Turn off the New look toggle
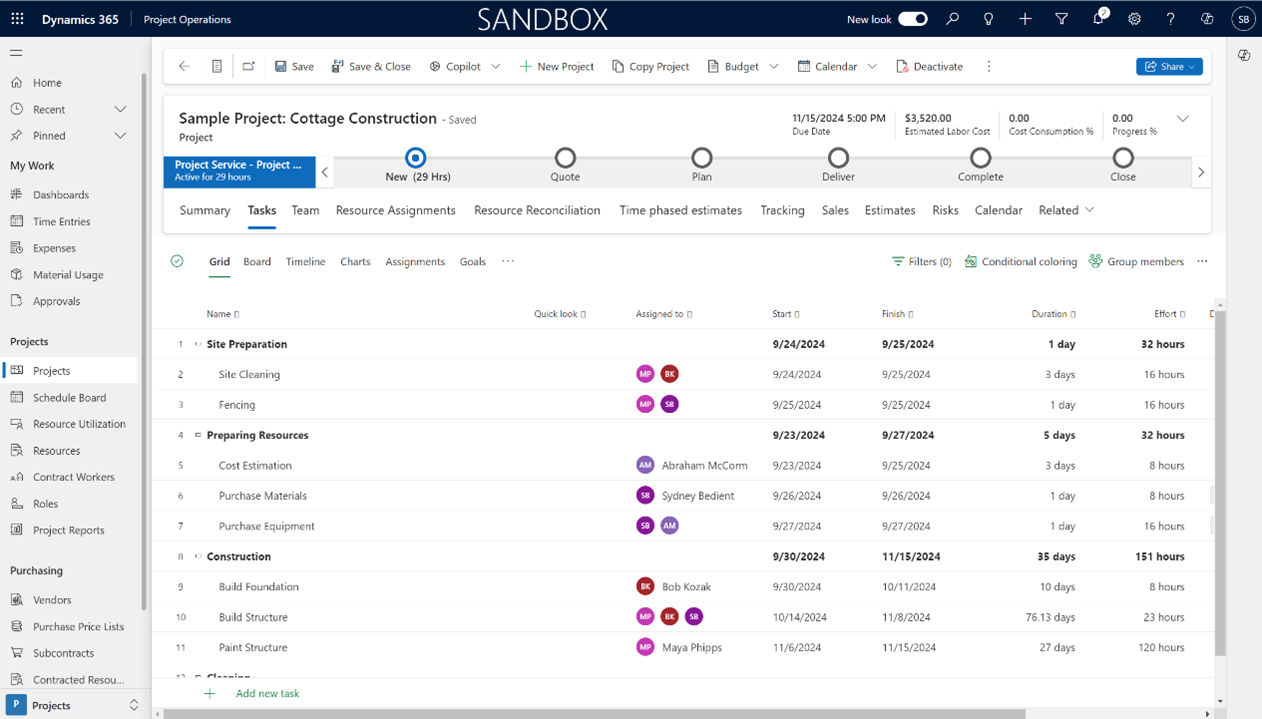Image resolution: width=1262 pixels, height=719 pixels. [x=912, y=19]
